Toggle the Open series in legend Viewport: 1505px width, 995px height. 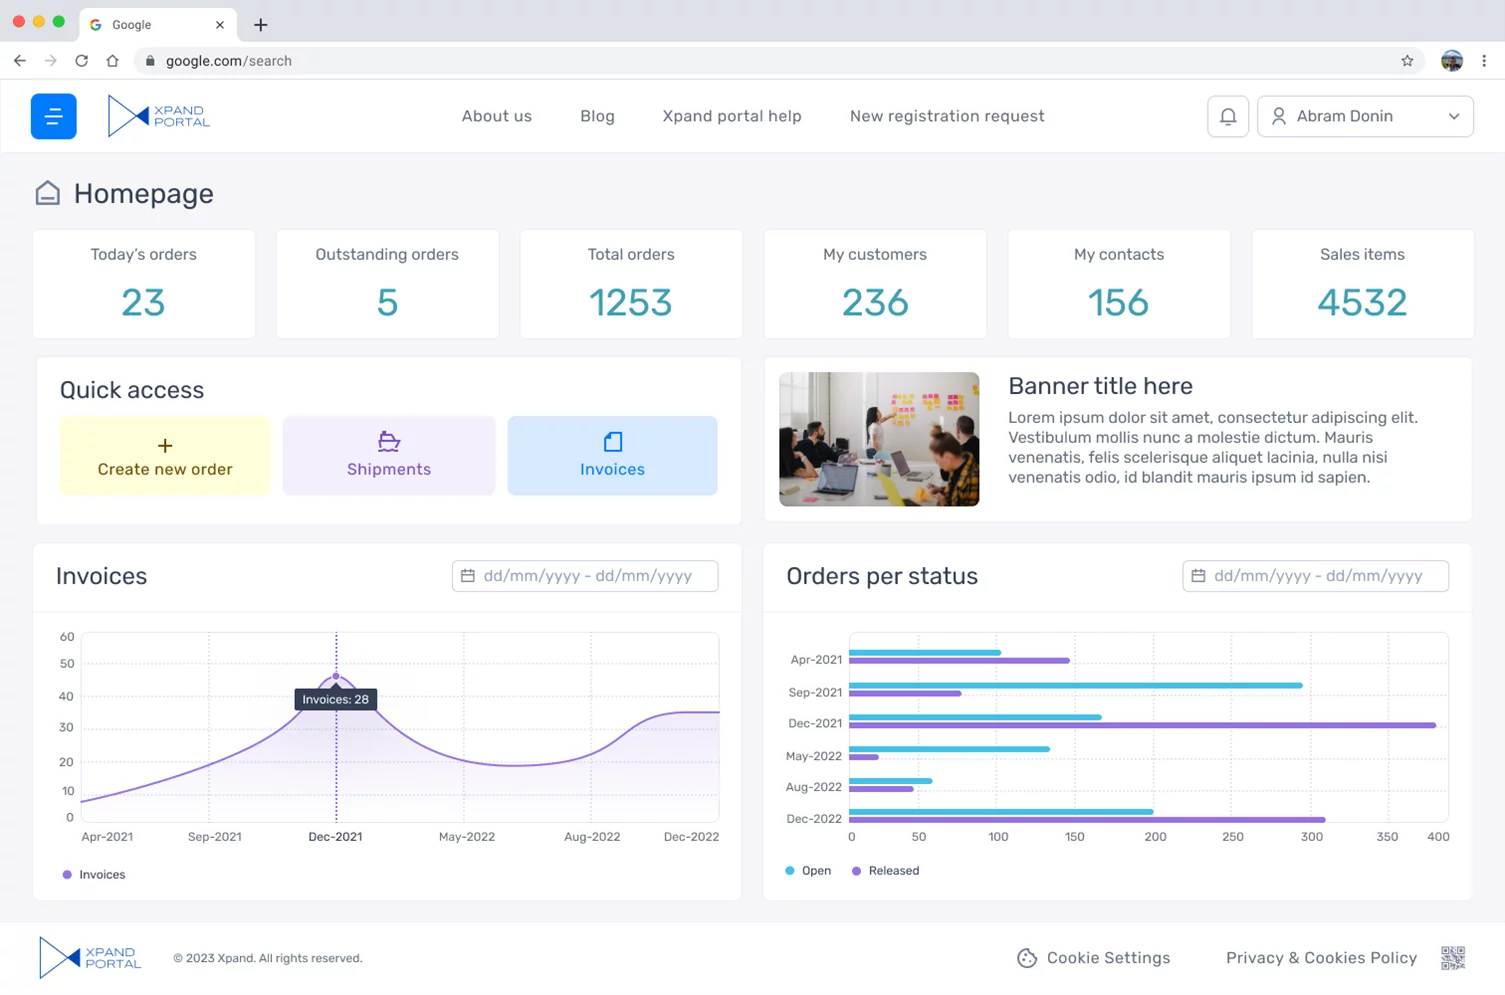click(808, 871)
